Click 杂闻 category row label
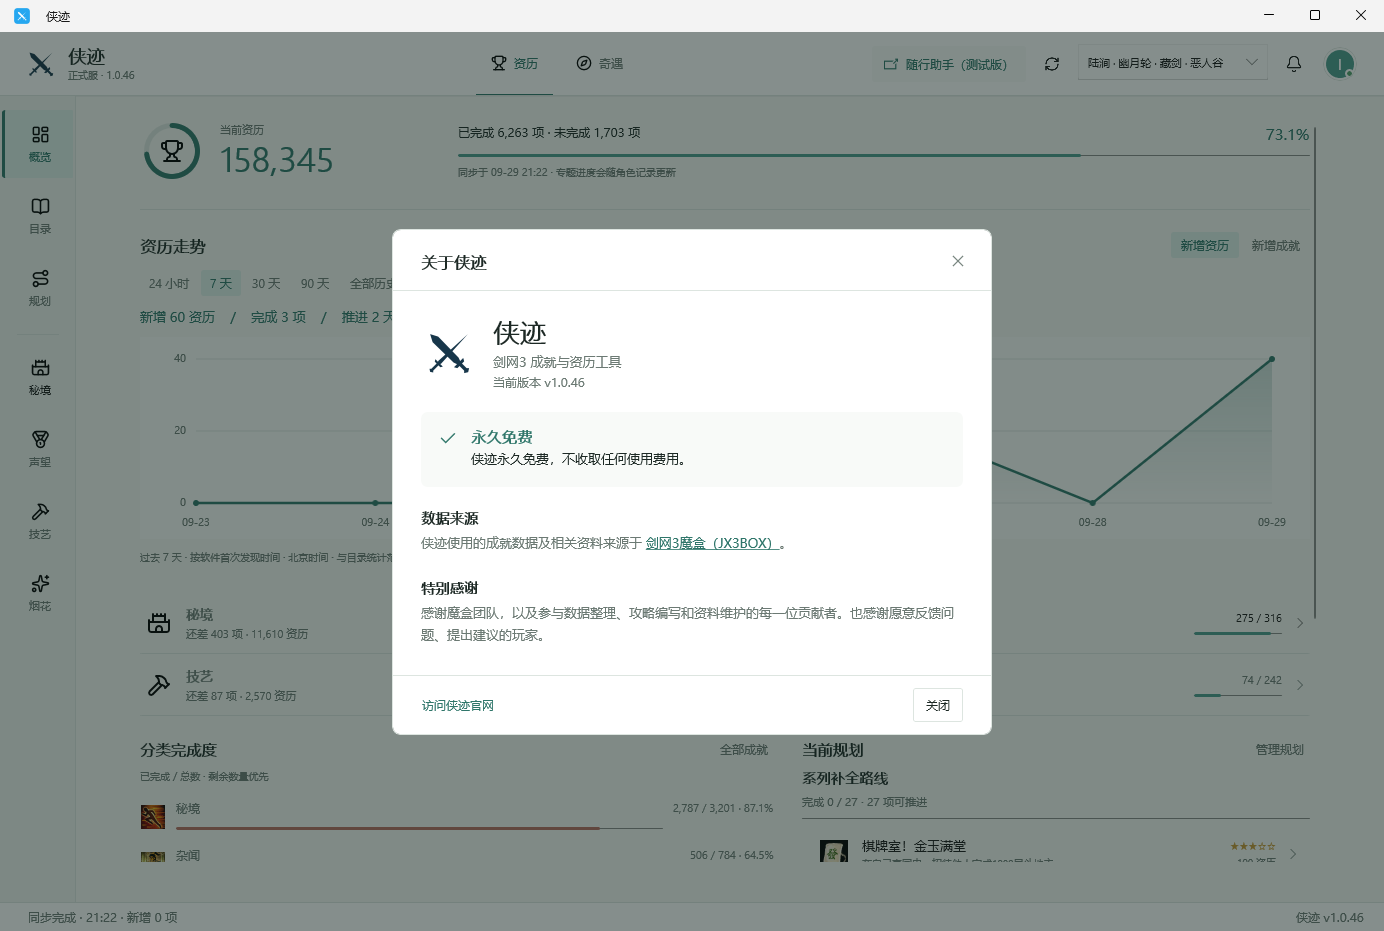This screenshot has width=1384, height=931. click(188, 855)
